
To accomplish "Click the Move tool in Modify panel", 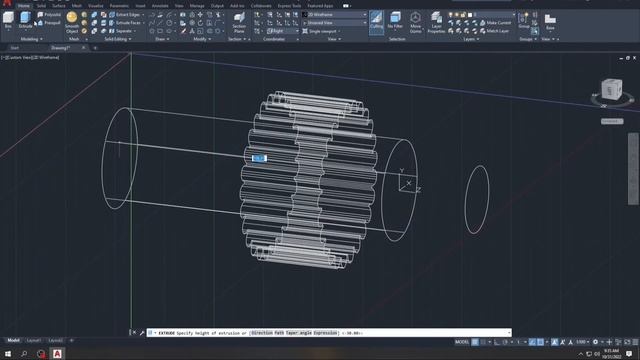I will click(x=200, y=15).
